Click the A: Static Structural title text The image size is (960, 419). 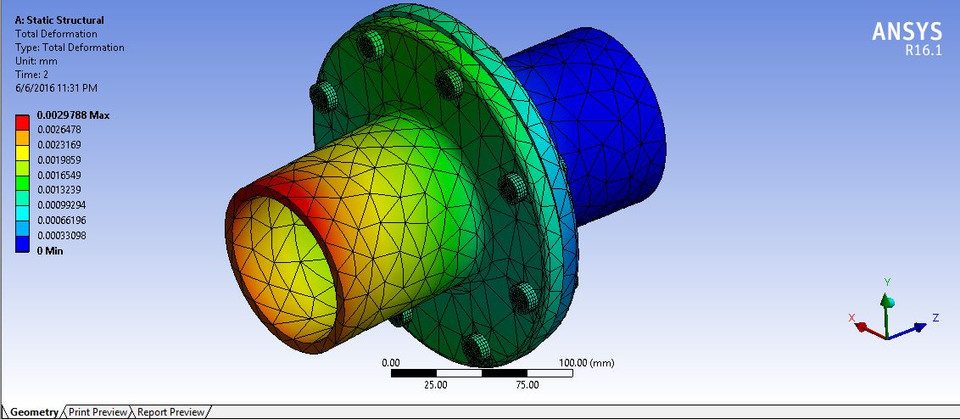[x=59, y=20]
